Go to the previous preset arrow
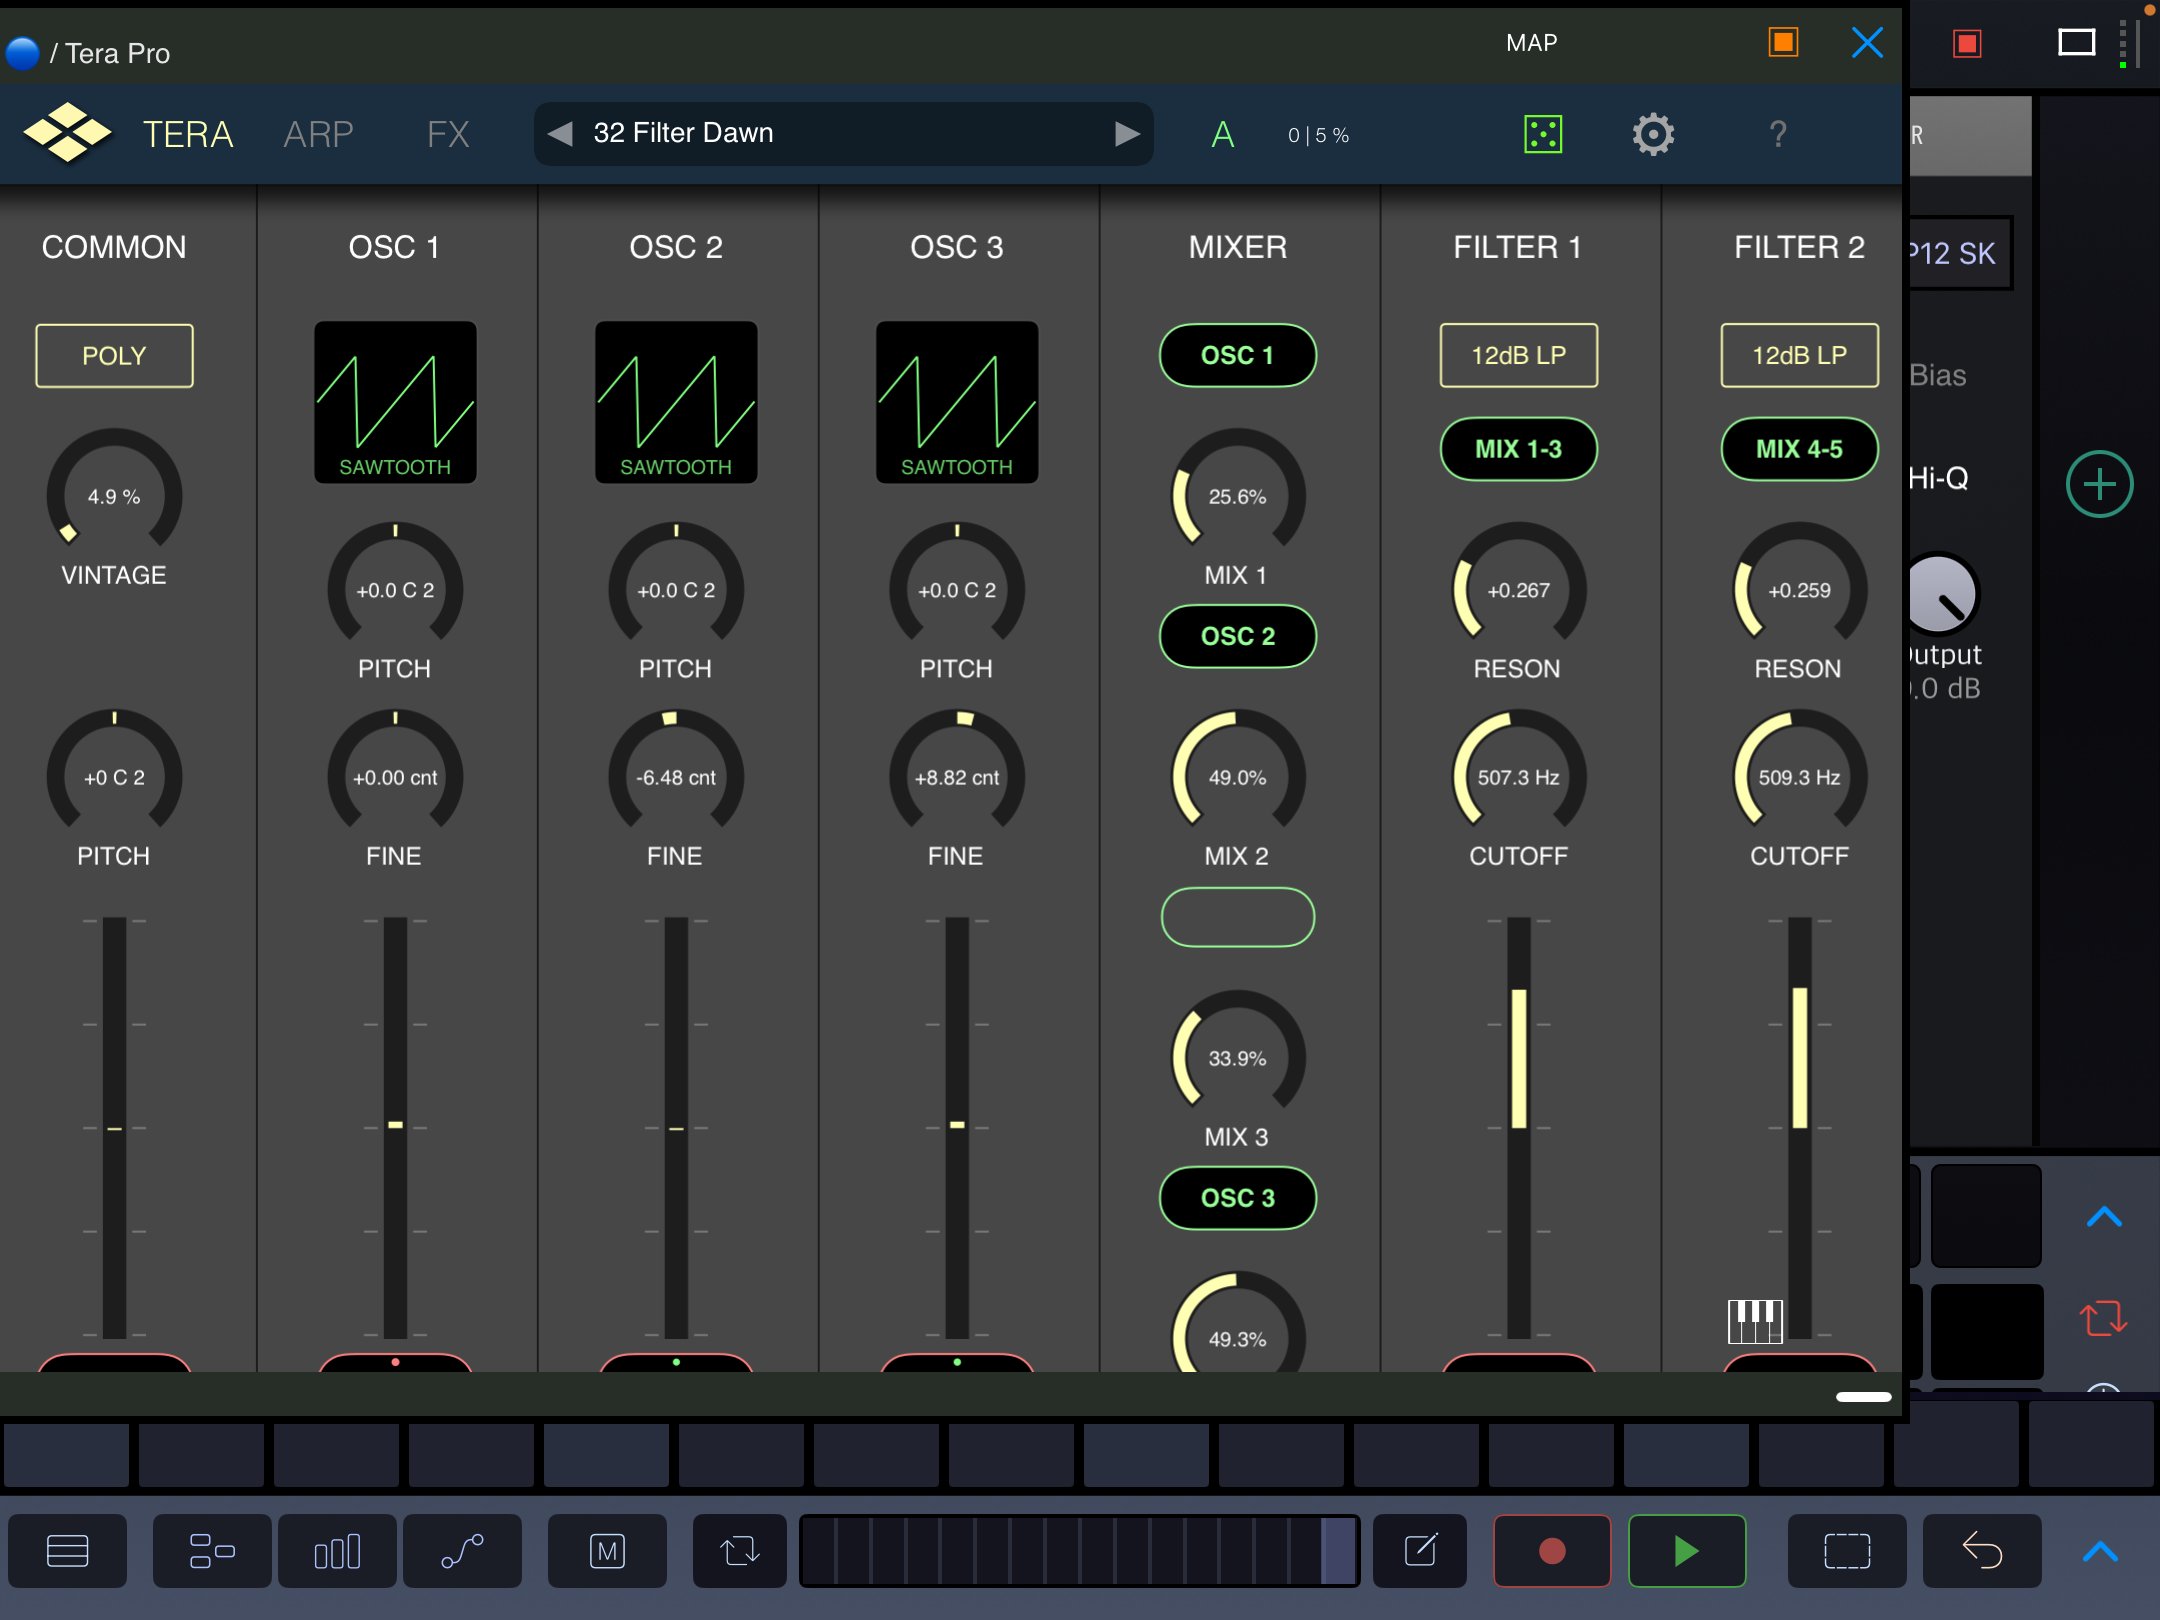The height and width of the screenshot is (1620, 2160). [x=560, y=133]
